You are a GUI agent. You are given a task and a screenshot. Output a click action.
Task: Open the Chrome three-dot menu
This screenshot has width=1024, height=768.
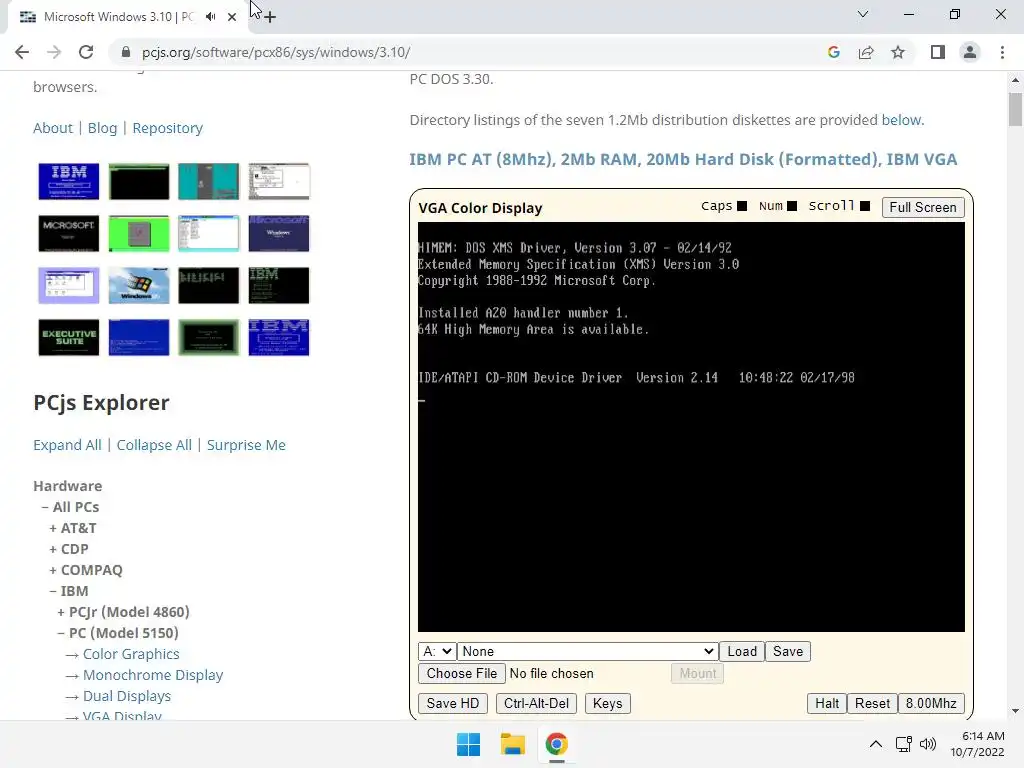point(1002,52)
